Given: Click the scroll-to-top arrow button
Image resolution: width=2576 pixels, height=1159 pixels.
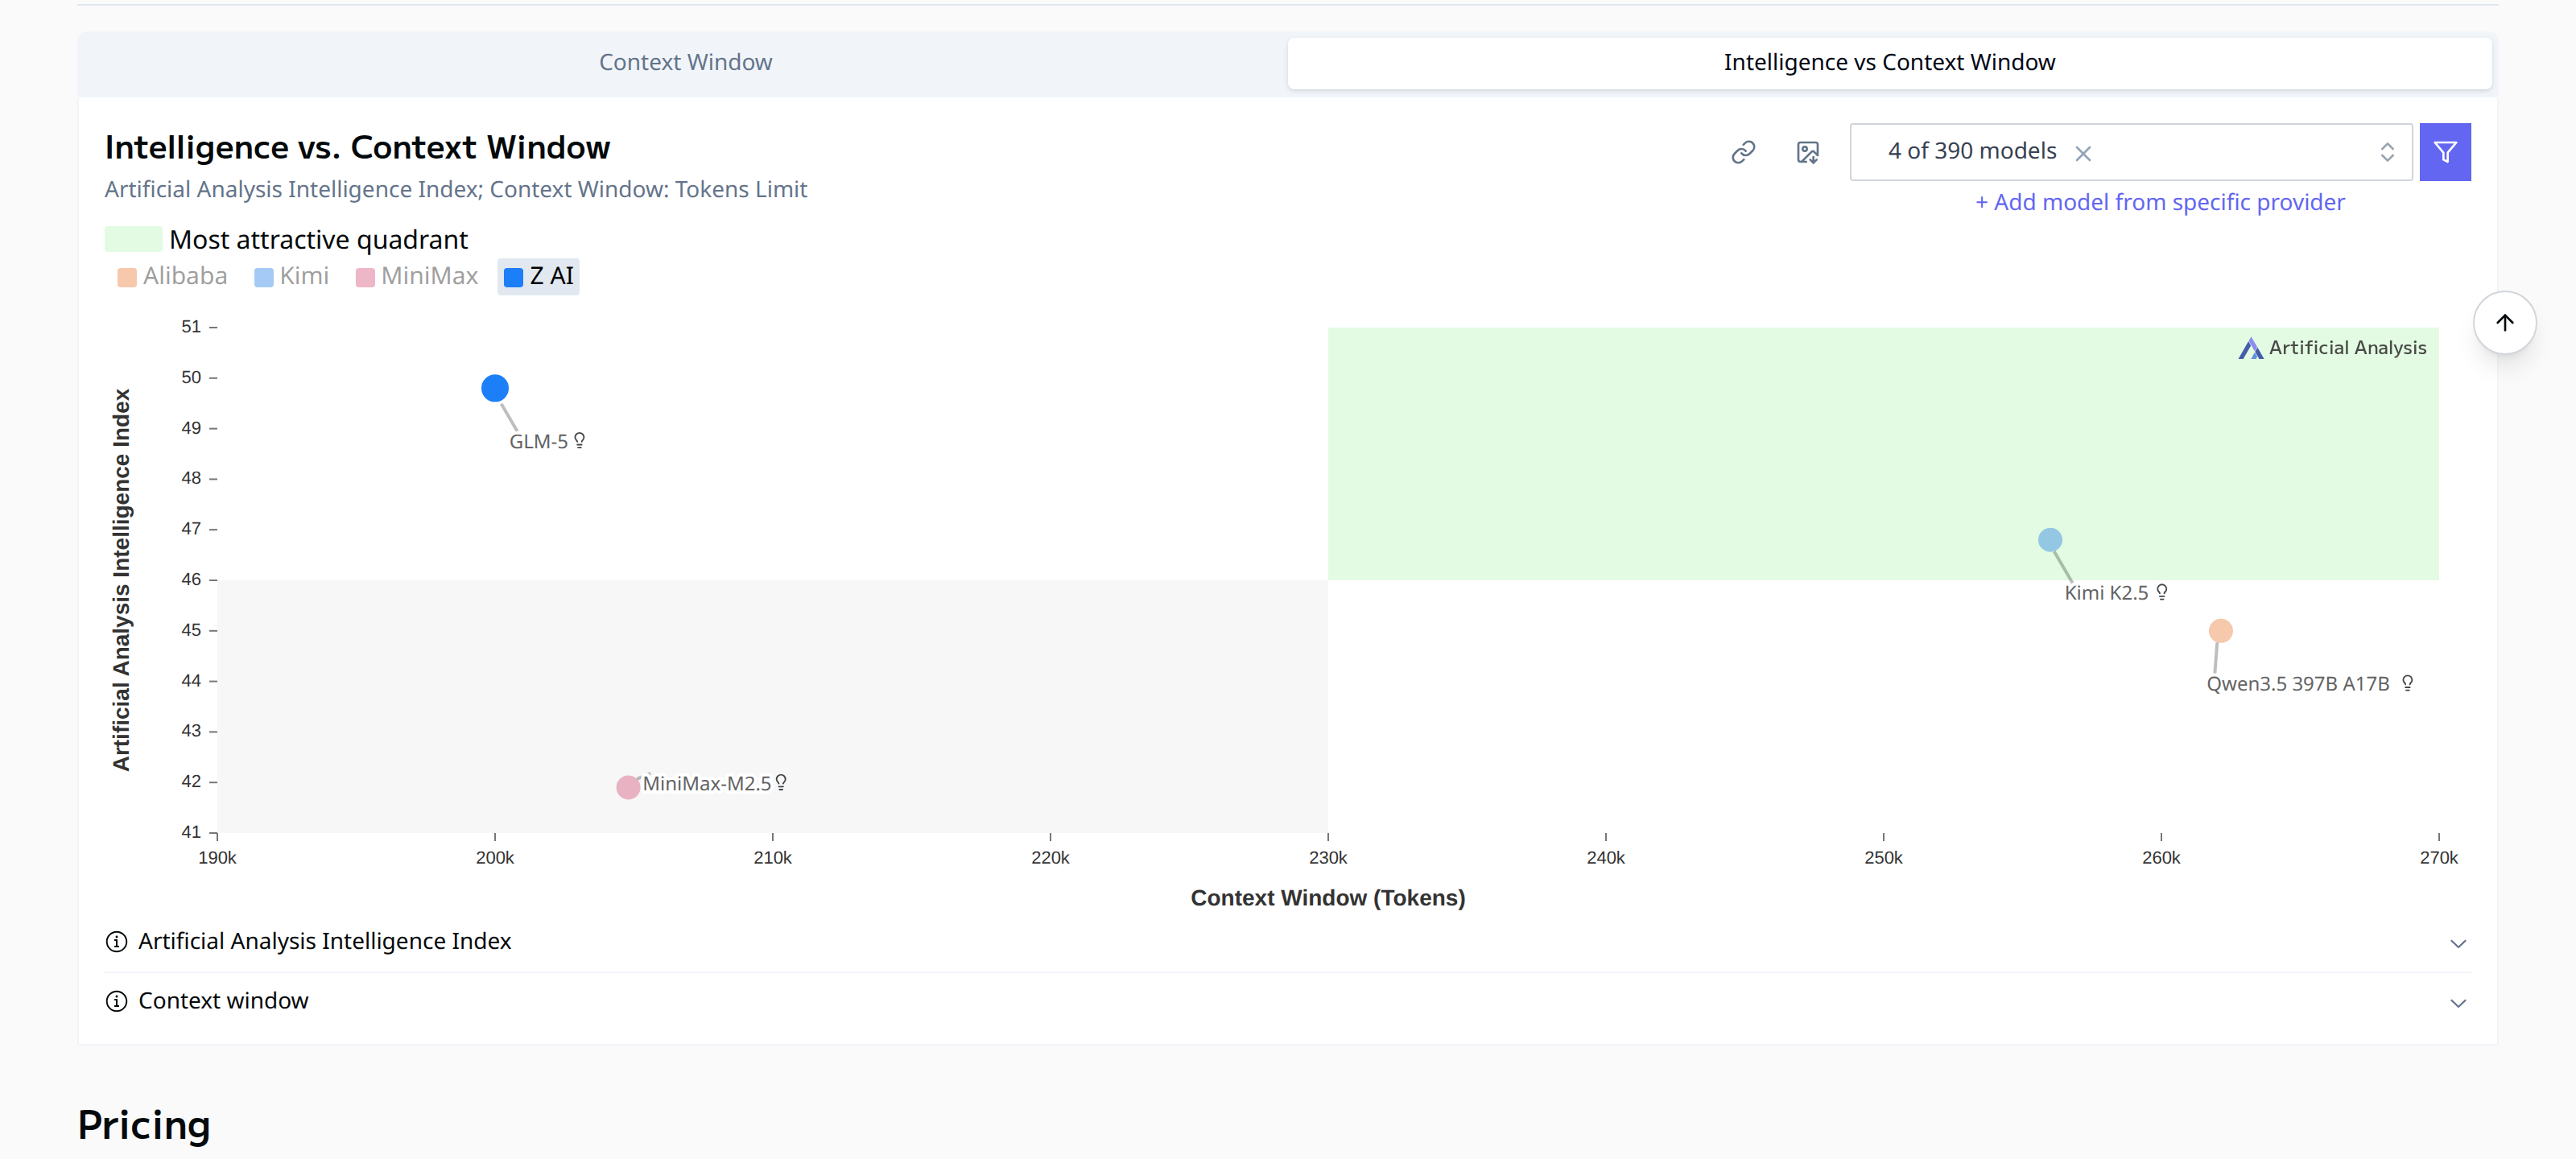Looking at the screenshot, I should (x=2505, y=322).
